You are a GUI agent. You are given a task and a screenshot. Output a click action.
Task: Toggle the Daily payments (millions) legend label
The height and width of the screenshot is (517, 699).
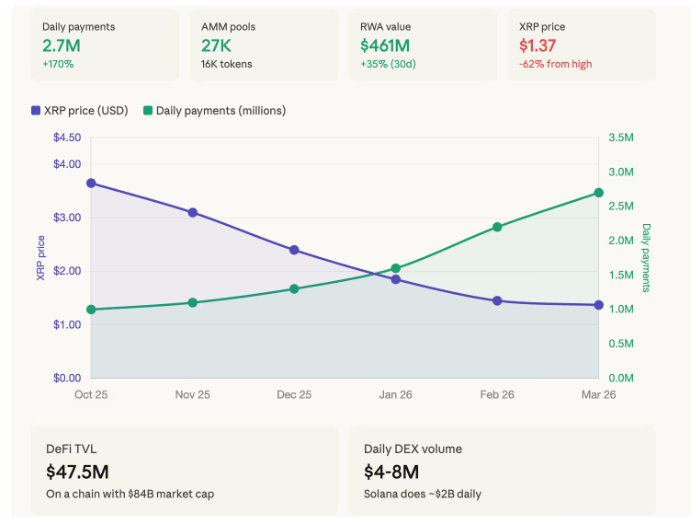pos(220,110)
